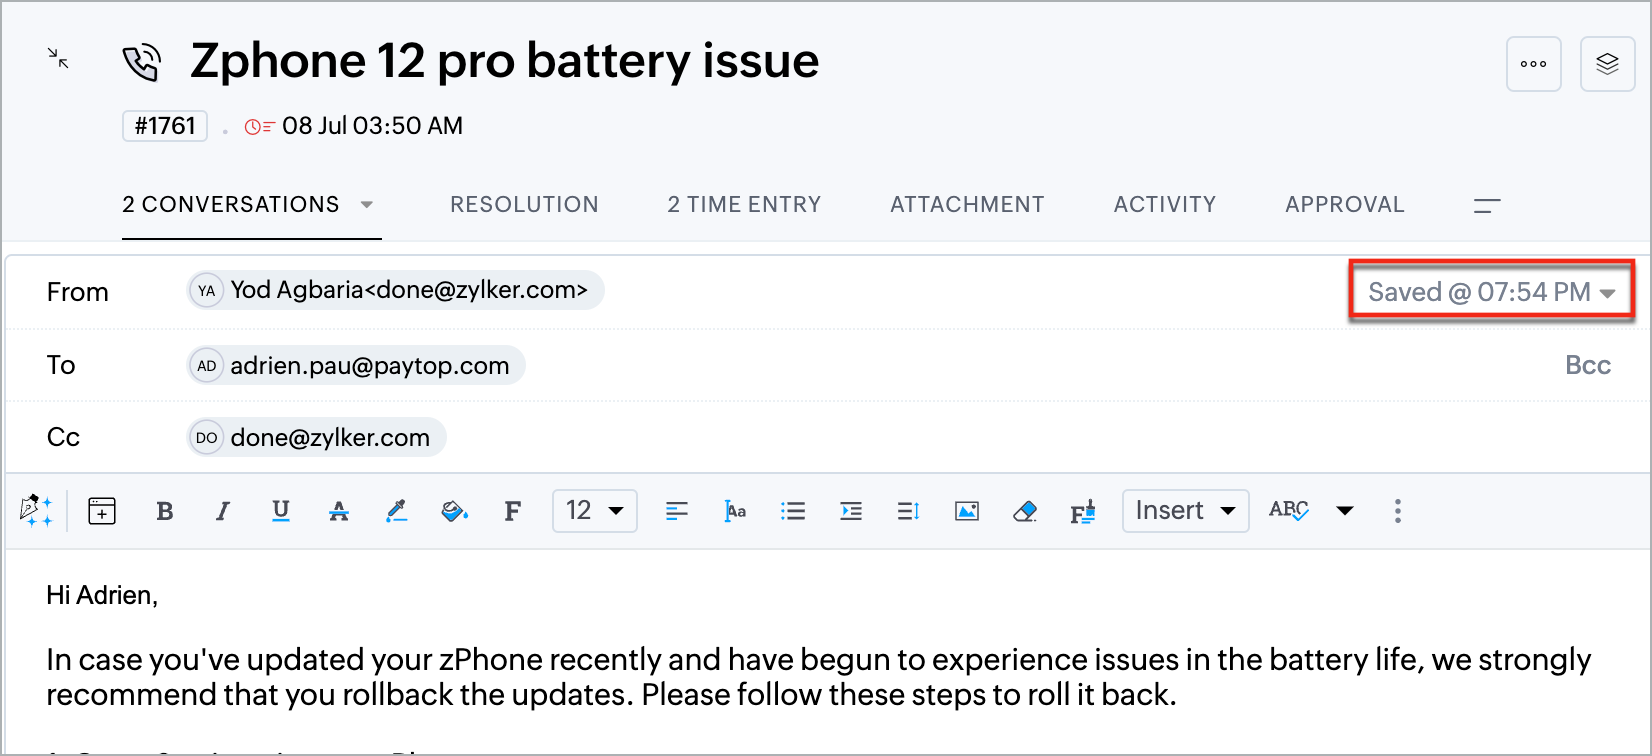Viewport: 1652px width, 756px height.
Task: Collapse the ticket view with shrink arrows
Action: pos(59,59)
